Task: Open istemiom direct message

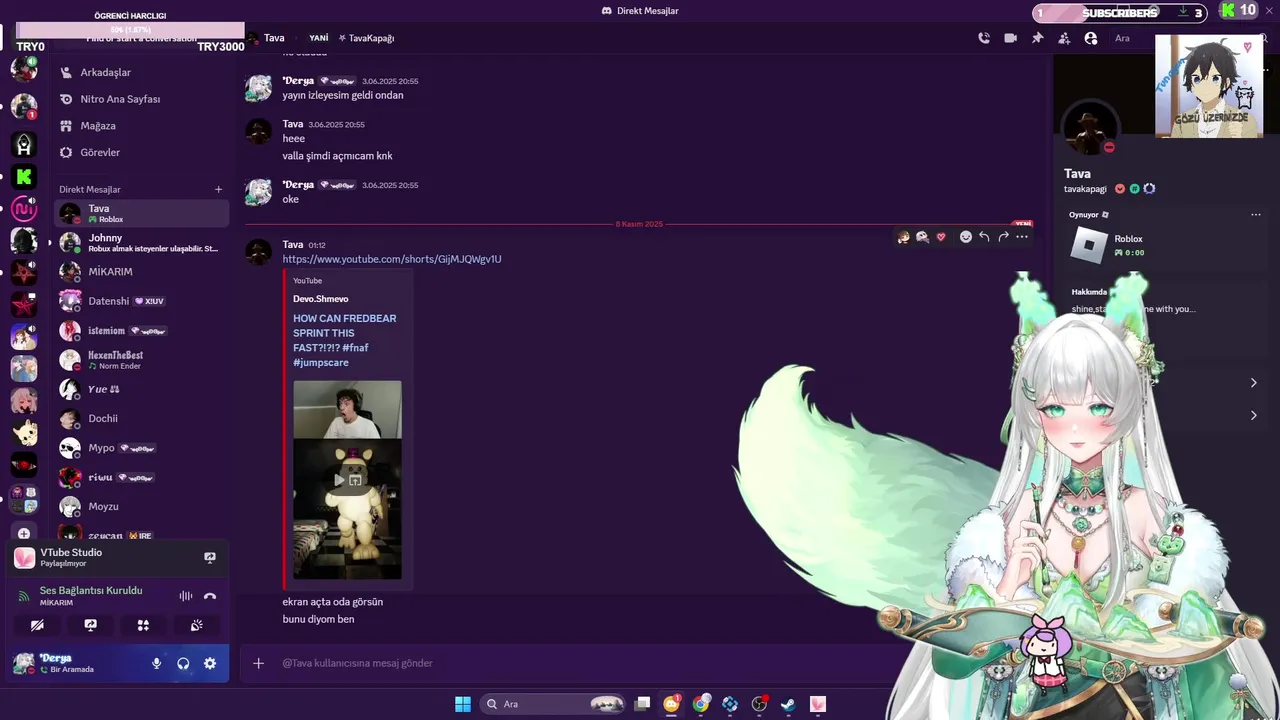Action: coord(142,330)
